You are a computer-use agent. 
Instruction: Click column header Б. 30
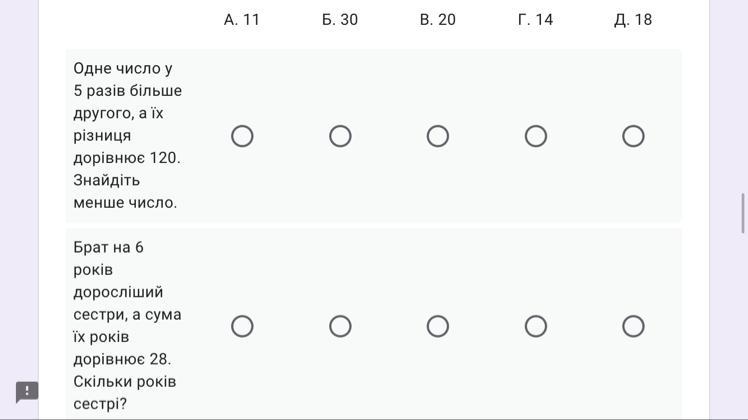pos(340,20)
